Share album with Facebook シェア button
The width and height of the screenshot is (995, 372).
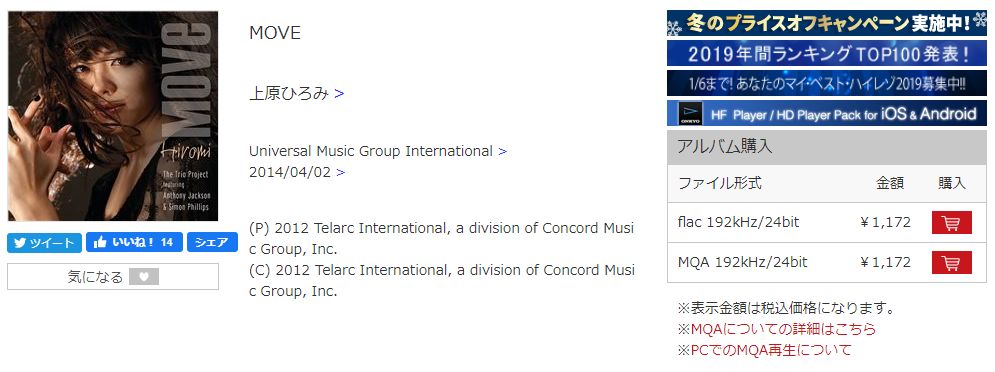(x=212, y=242)
